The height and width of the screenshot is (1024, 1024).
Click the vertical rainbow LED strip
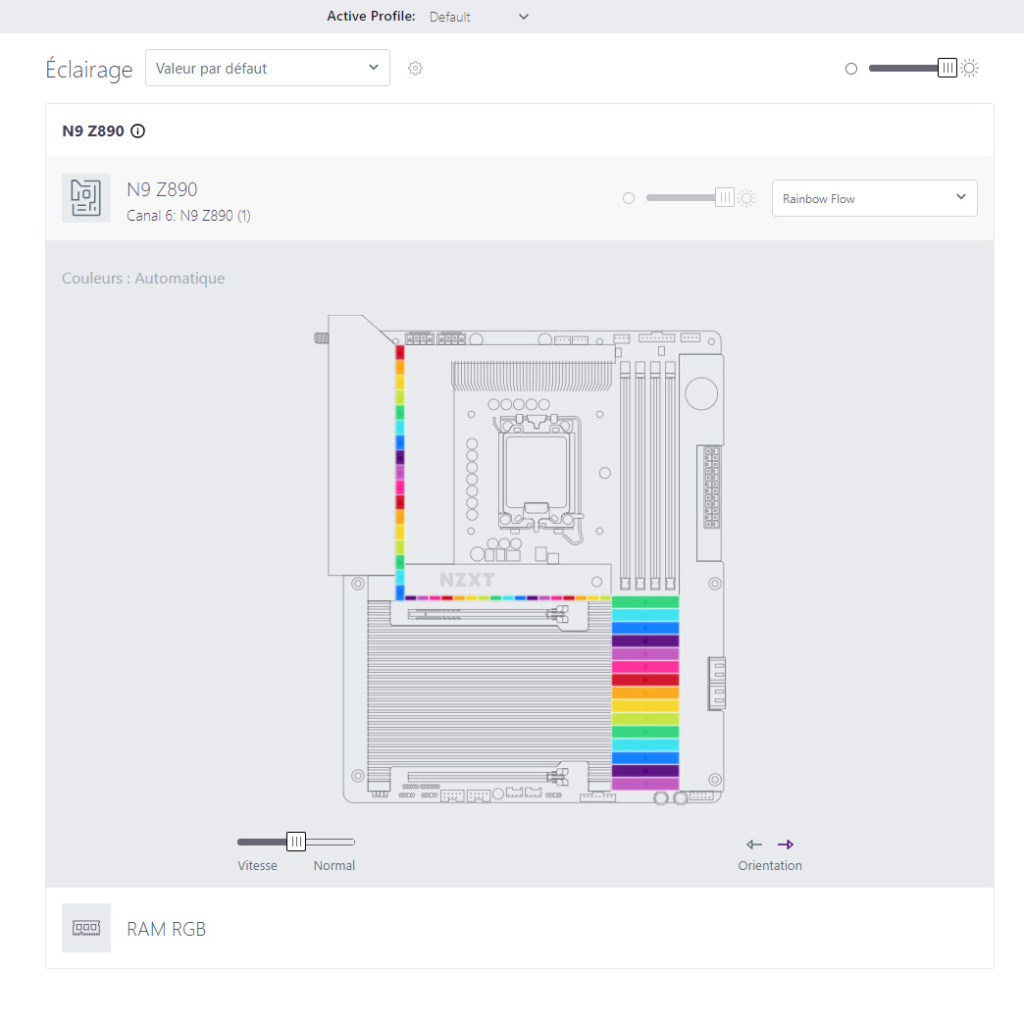click(400, 472)
